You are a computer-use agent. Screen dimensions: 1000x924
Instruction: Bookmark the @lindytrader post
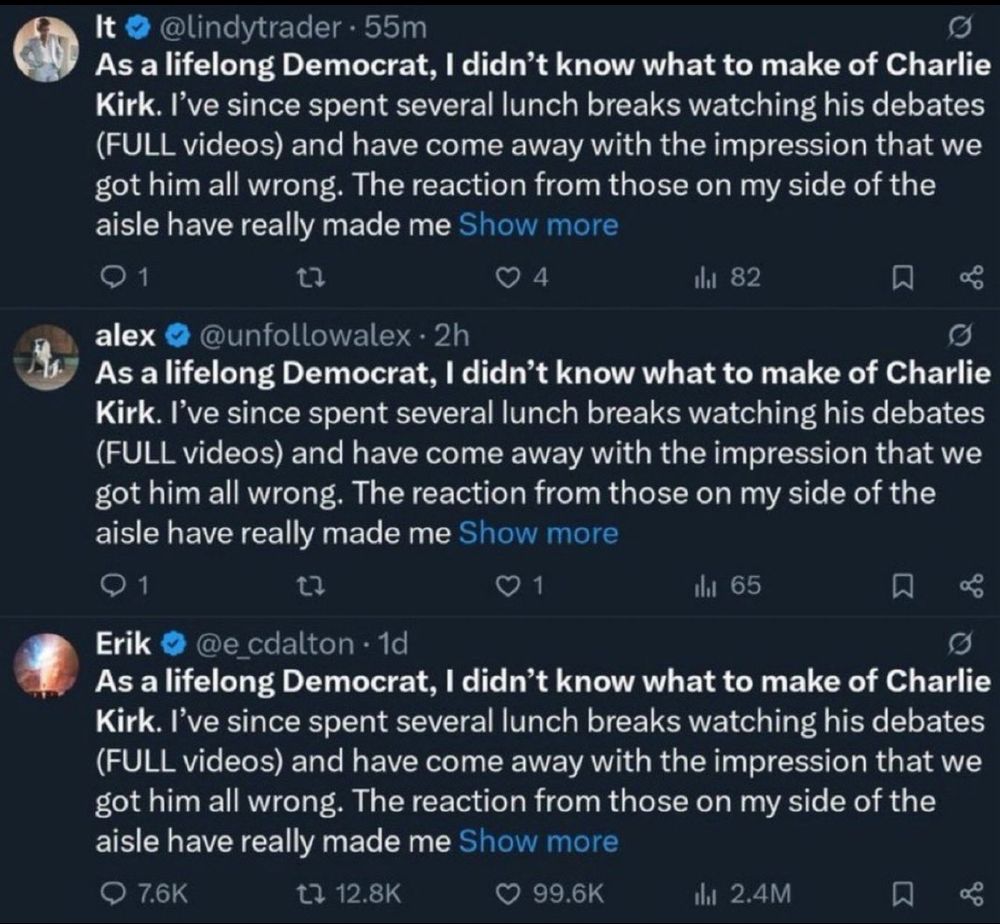point(903,279)
